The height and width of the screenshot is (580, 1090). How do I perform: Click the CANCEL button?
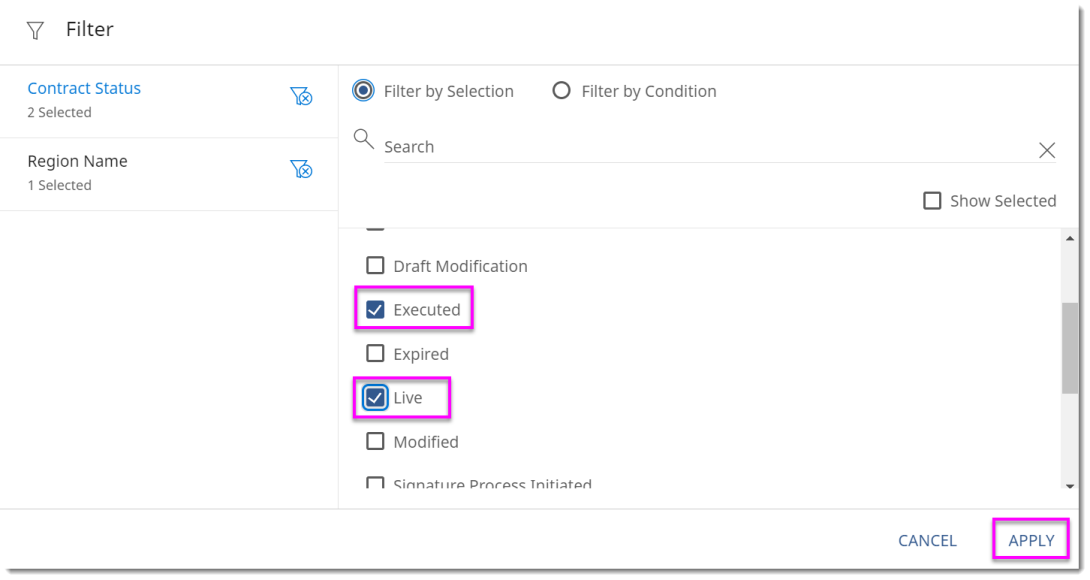click(927, 540)
